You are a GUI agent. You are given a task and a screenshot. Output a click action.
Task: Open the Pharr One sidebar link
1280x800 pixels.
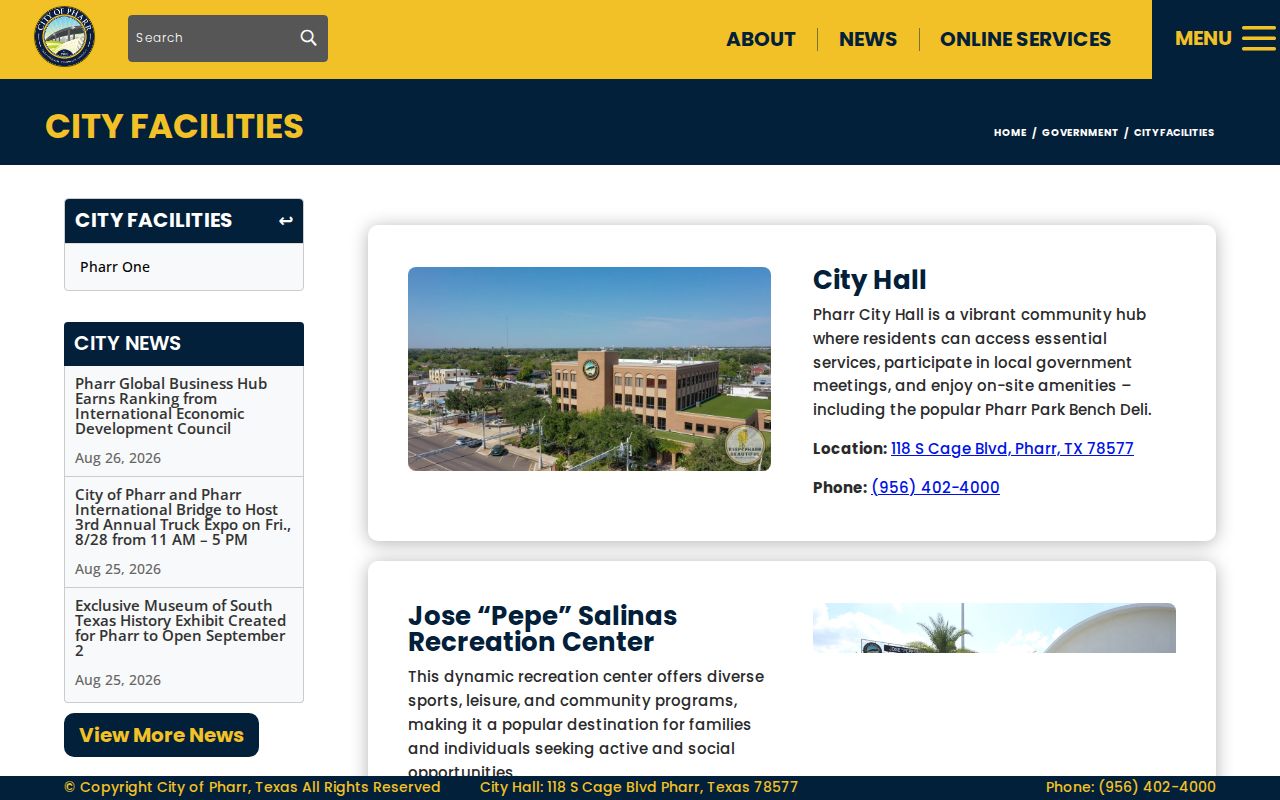pyautogui.click(x=115, y=267)
